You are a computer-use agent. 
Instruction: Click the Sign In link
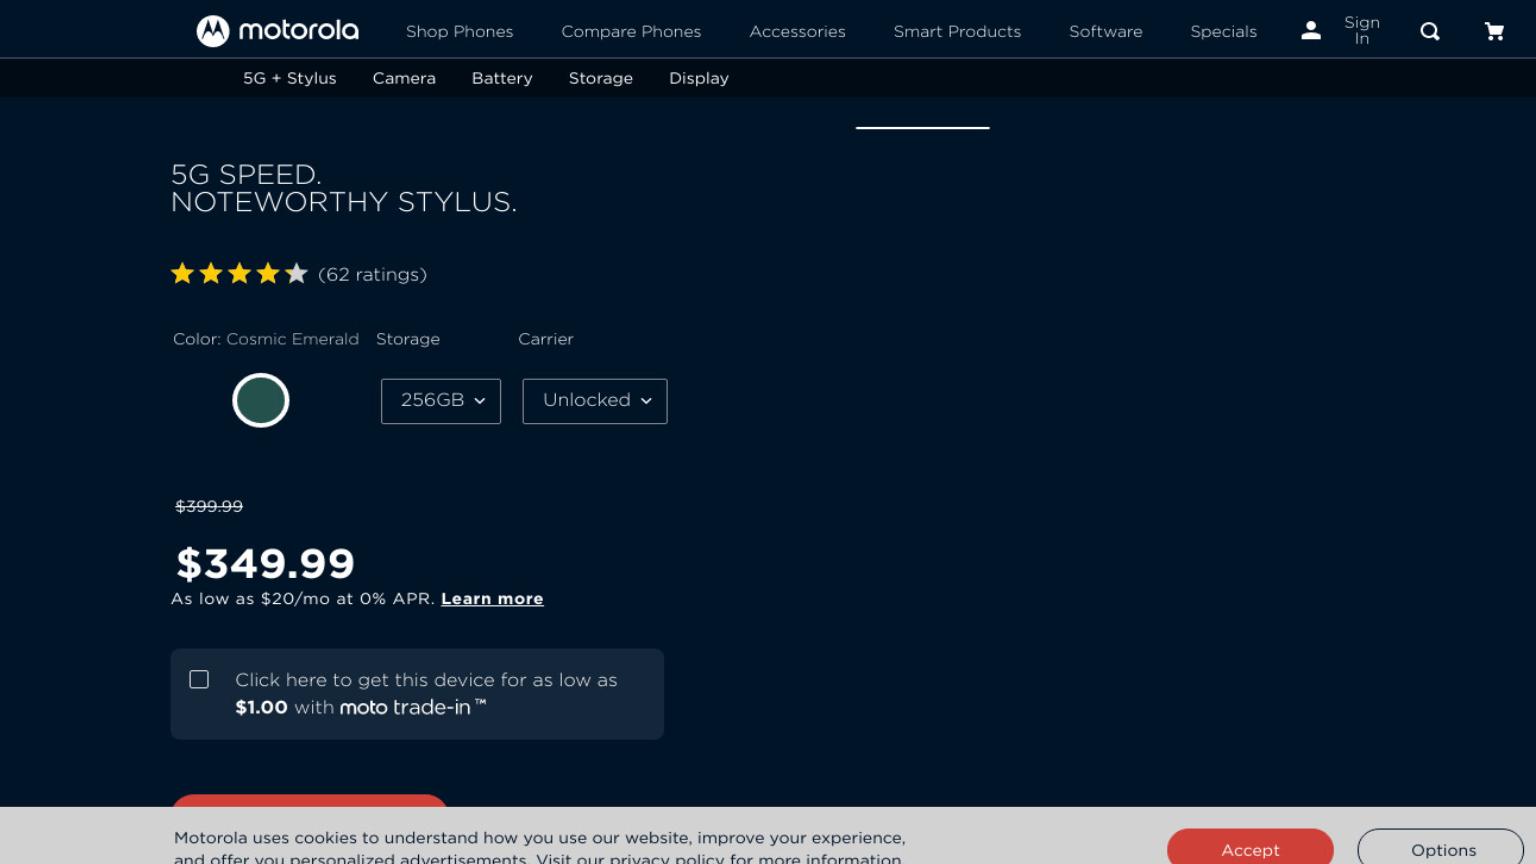tap(1361, 30)
